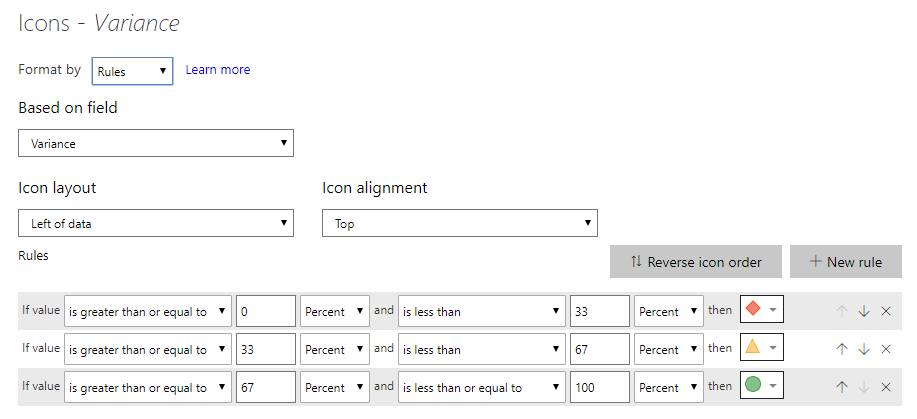Open the green circle icon picker
The width and height of the screenshot is (917, 419).
pyautogui.click(x=761, y=385)
